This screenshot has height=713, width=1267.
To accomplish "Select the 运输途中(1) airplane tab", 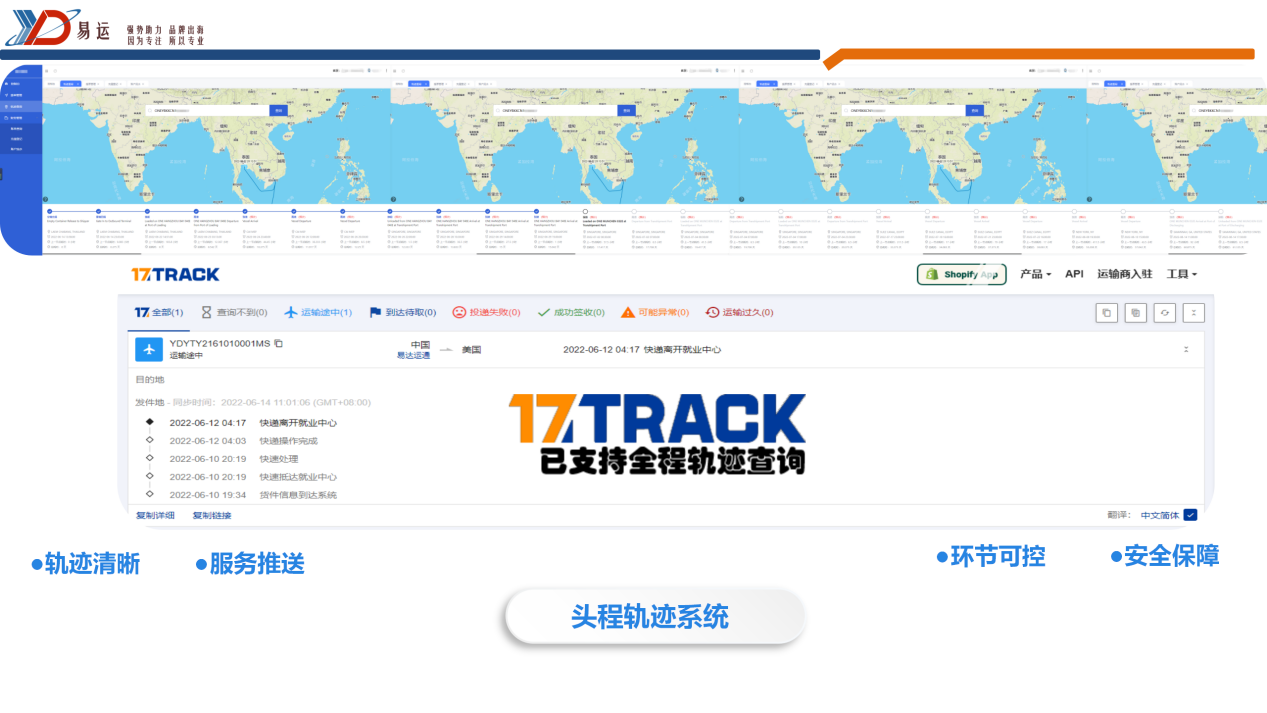I will click(318, 312).
